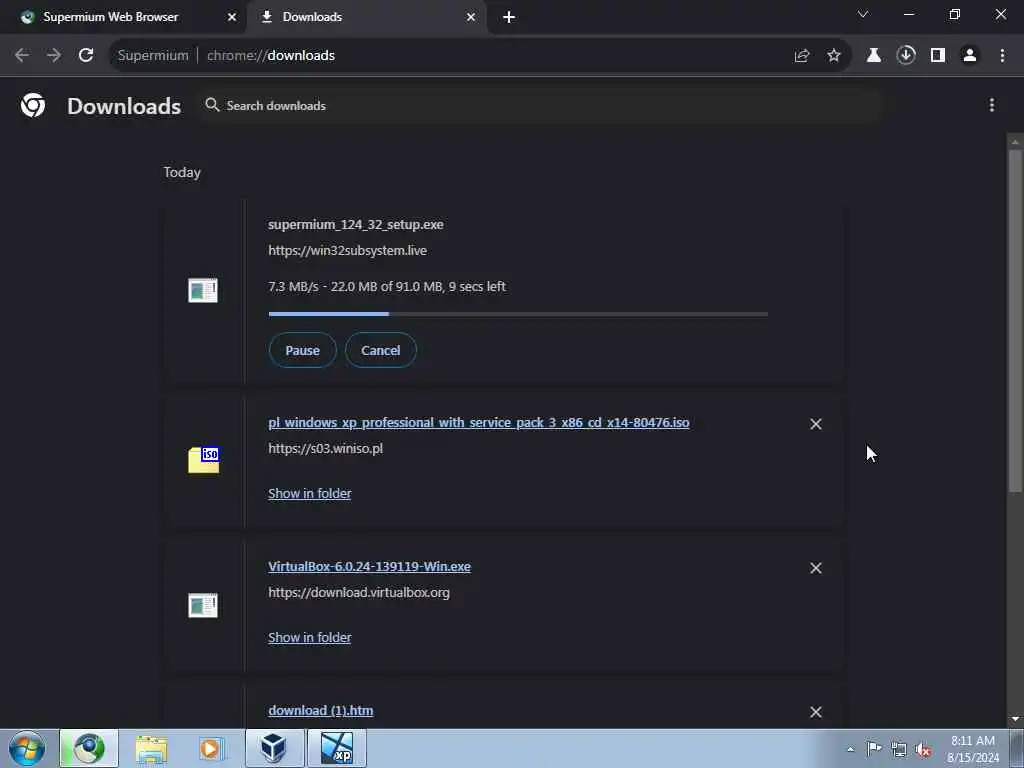Click the https://download.virtualbox.org source text

click(359, 592)
